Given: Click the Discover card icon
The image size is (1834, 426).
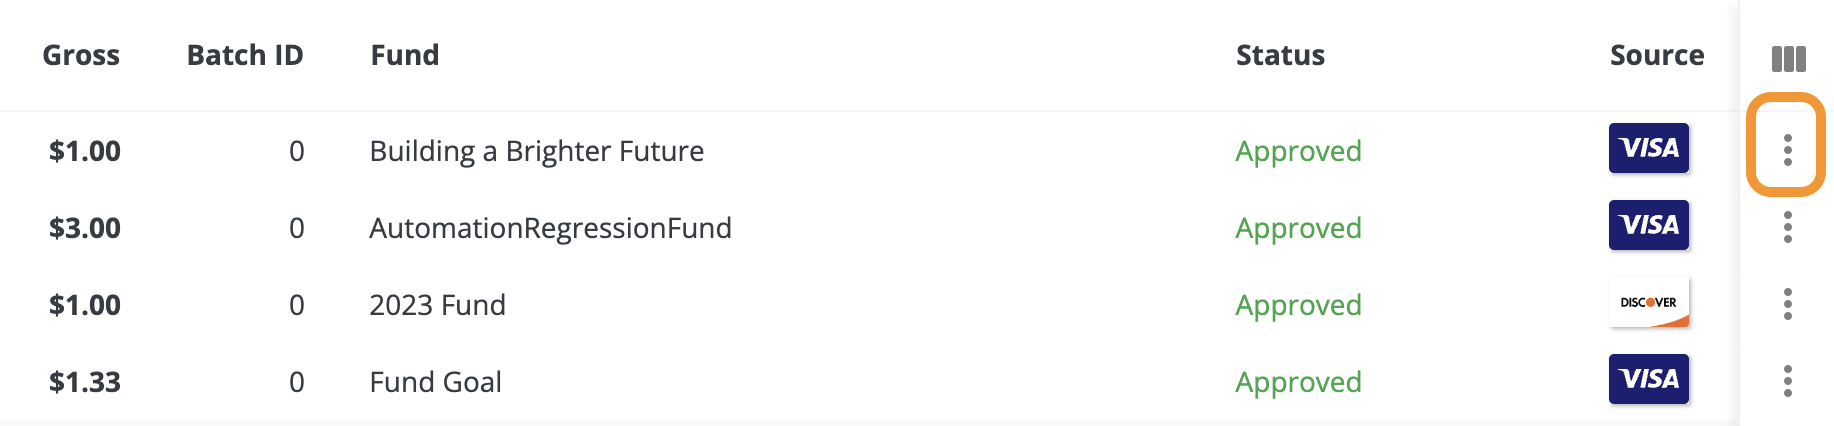Looking at the screenshot, I should 1649,302.
